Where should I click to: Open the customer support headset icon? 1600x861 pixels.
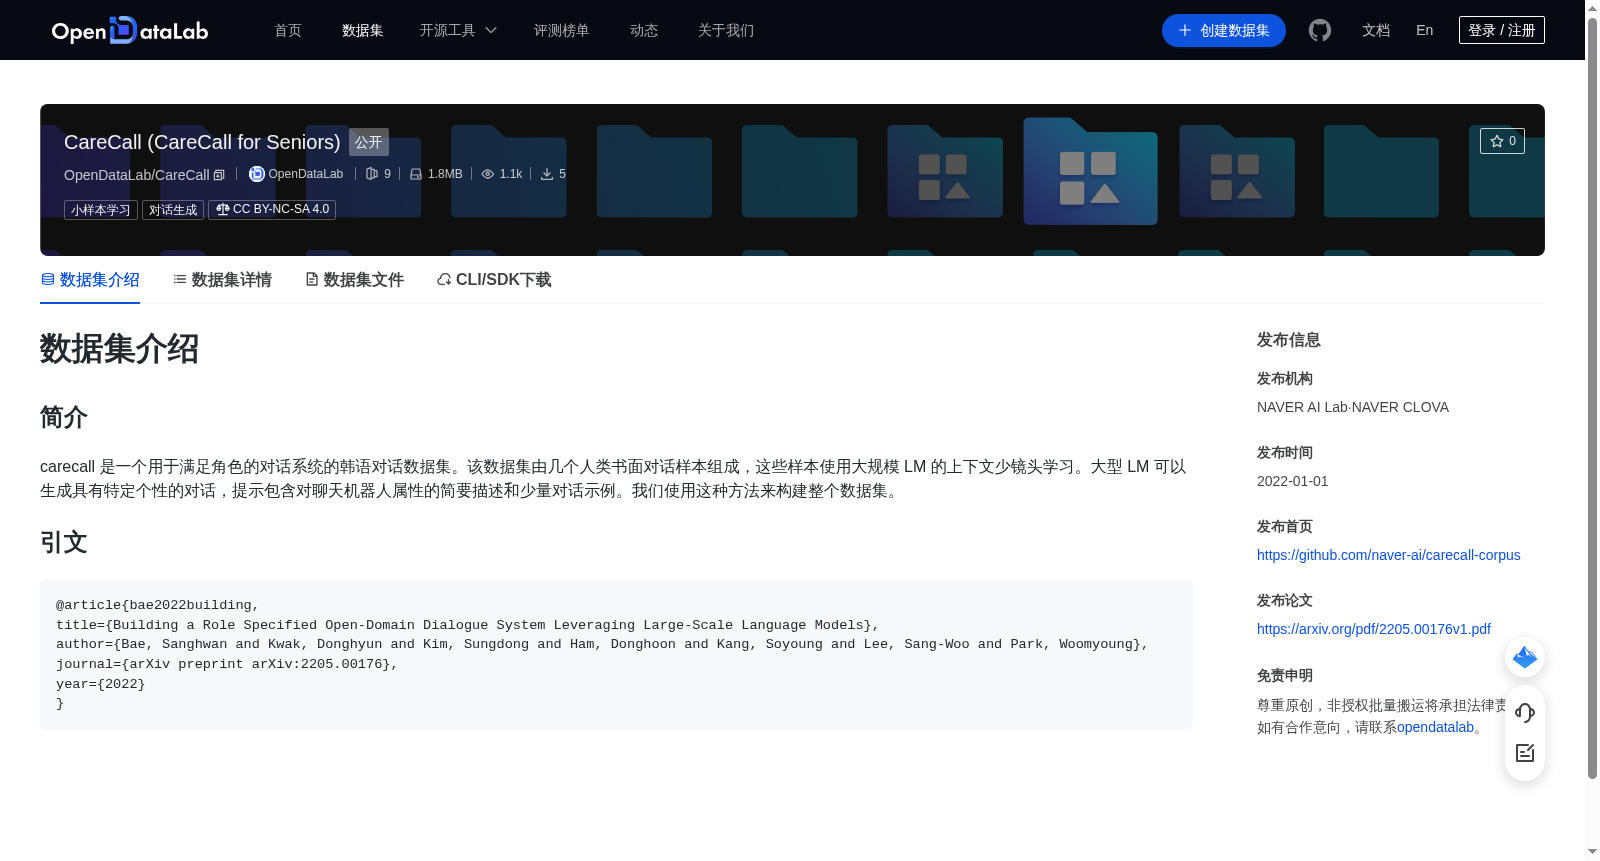tap(1525, 713)
